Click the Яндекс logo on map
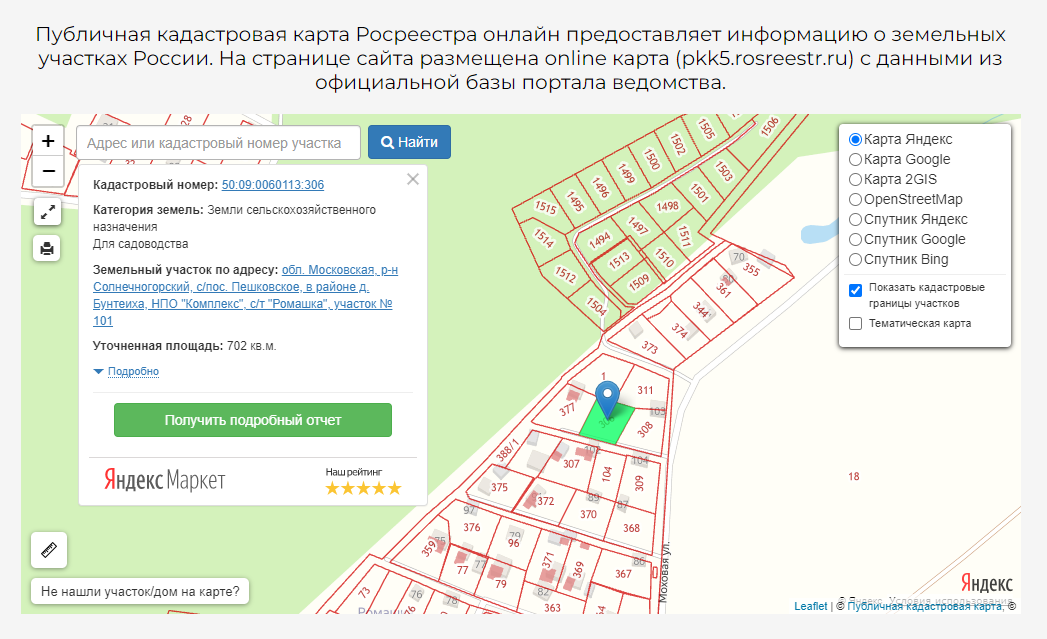1047x639 pixels. 986,583
